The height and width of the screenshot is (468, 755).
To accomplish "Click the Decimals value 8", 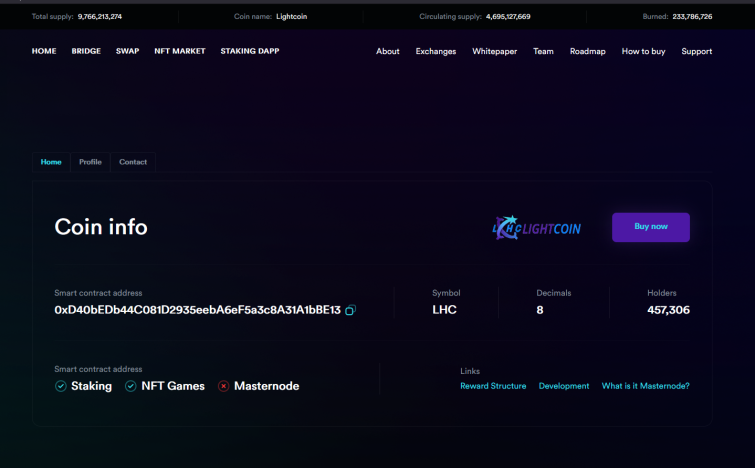I will click(x=540, y=310).
